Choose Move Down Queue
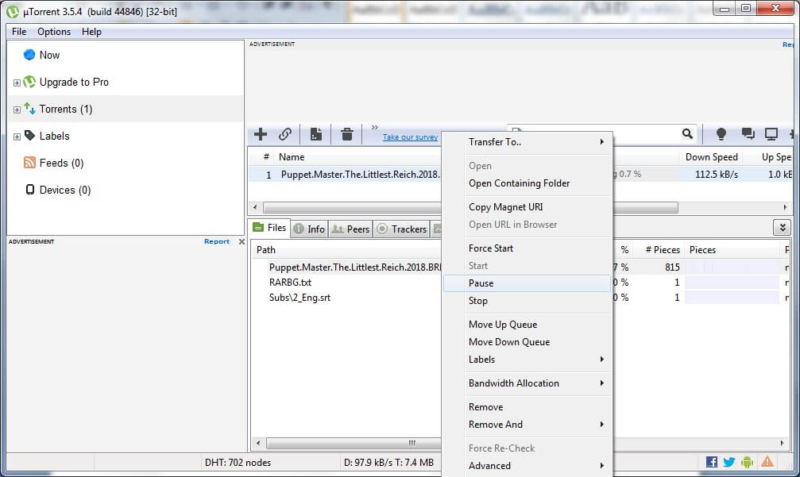Viewport: 800px width, 477px height. [527, 342]
